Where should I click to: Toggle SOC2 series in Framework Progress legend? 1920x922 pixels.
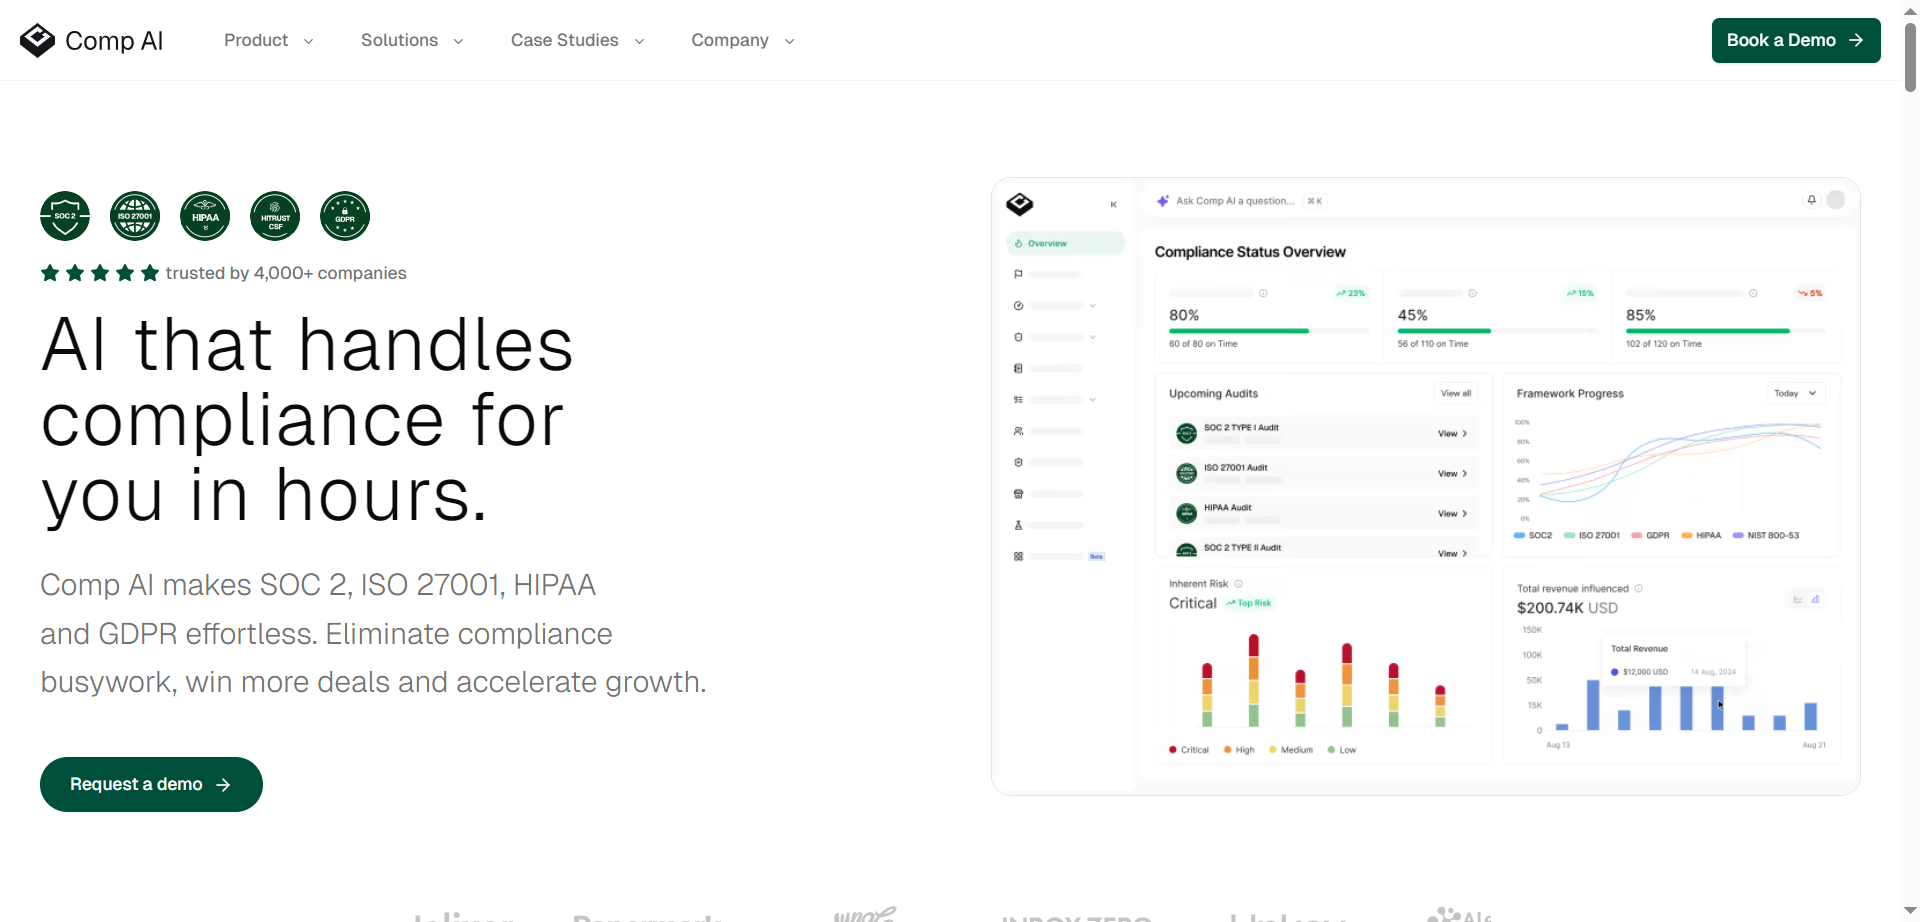pyautogui.click(x=1533, y=535)
